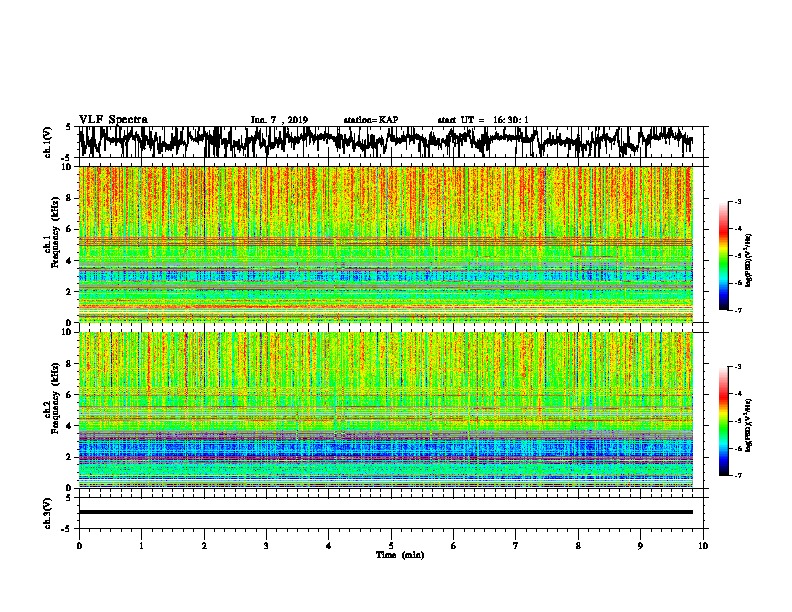Click the ch.2 colorbar '-3' label
This screenshot has height=612, width=792.
[737, 367]
